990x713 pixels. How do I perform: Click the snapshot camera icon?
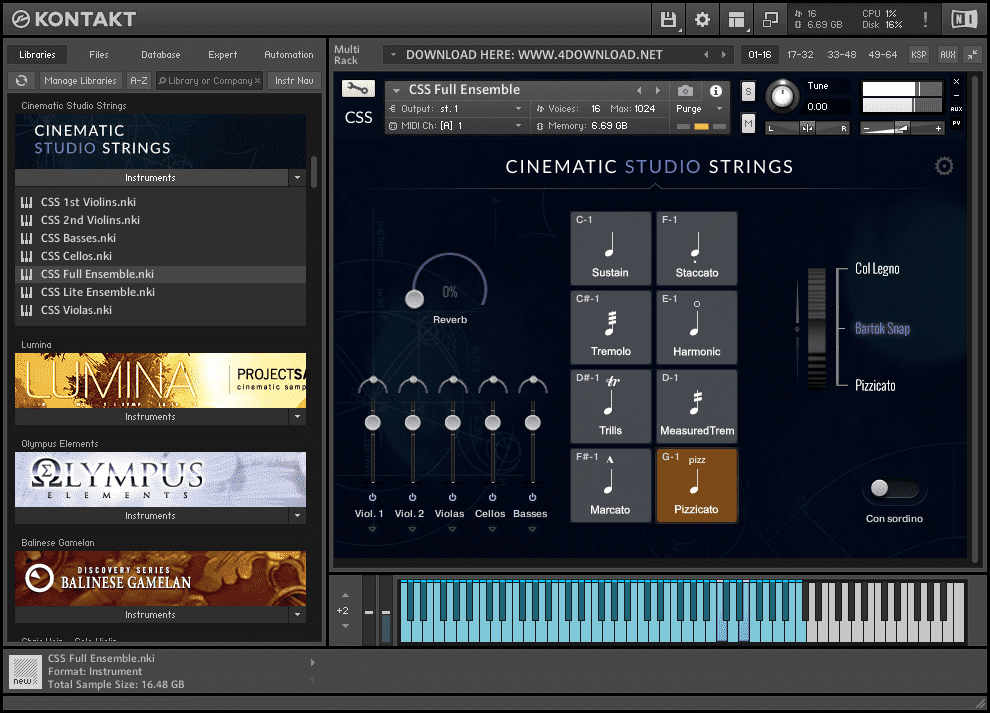point(685,91)
